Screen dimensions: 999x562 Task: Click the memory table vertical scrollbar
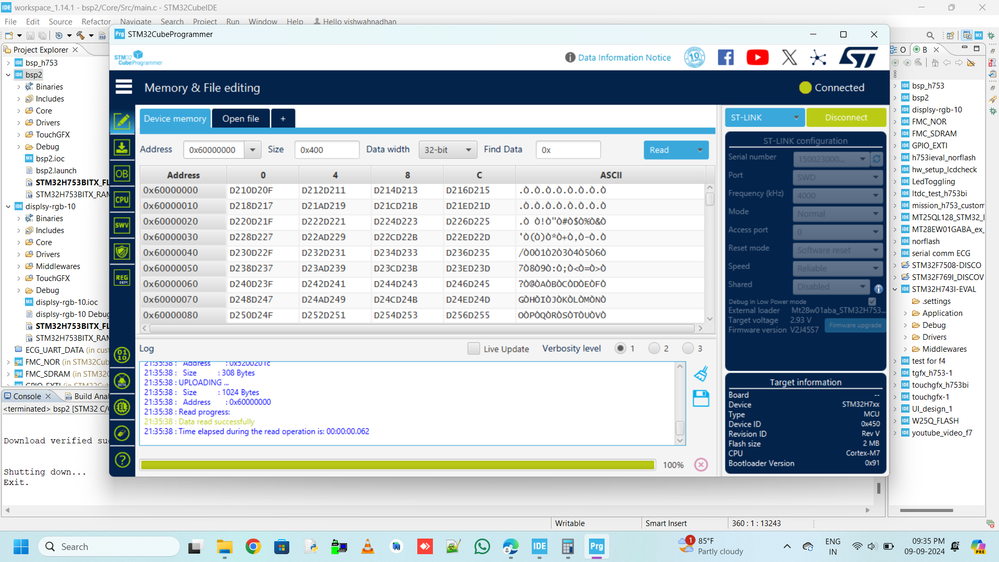click(x=709, y=252)
